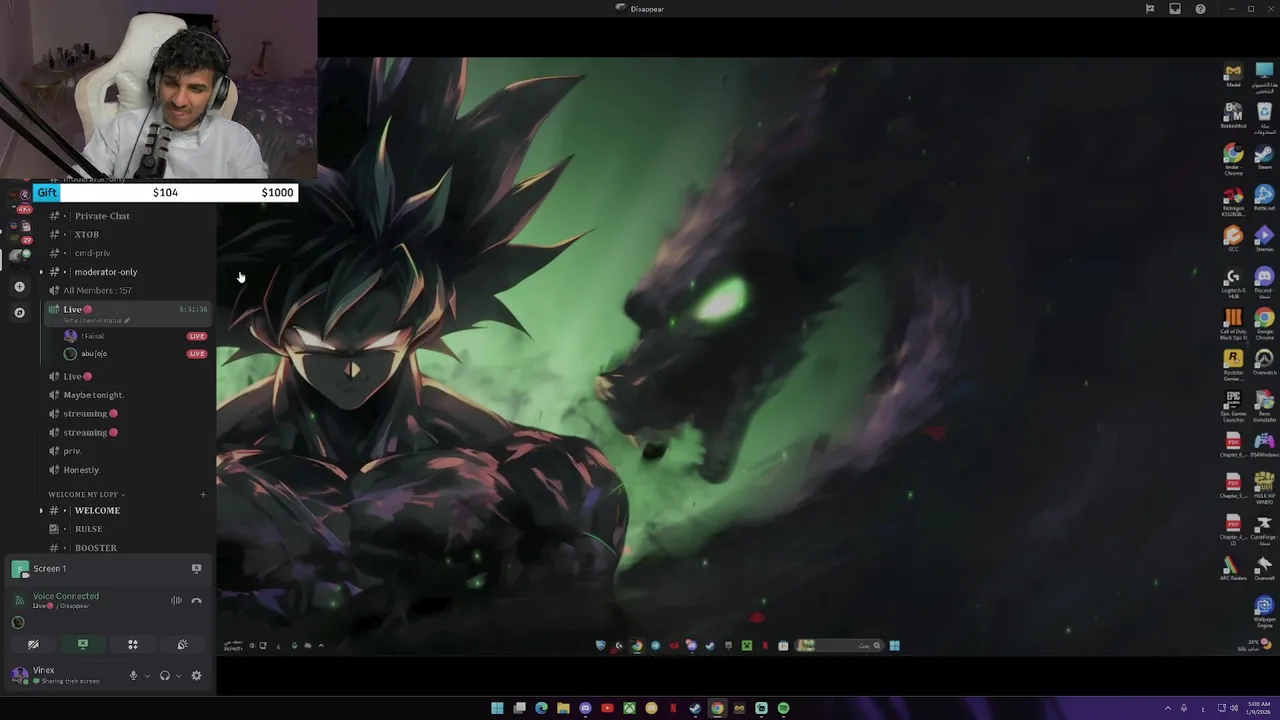Click the taskbar volume speaker icon

click(x=1234, y=708)
